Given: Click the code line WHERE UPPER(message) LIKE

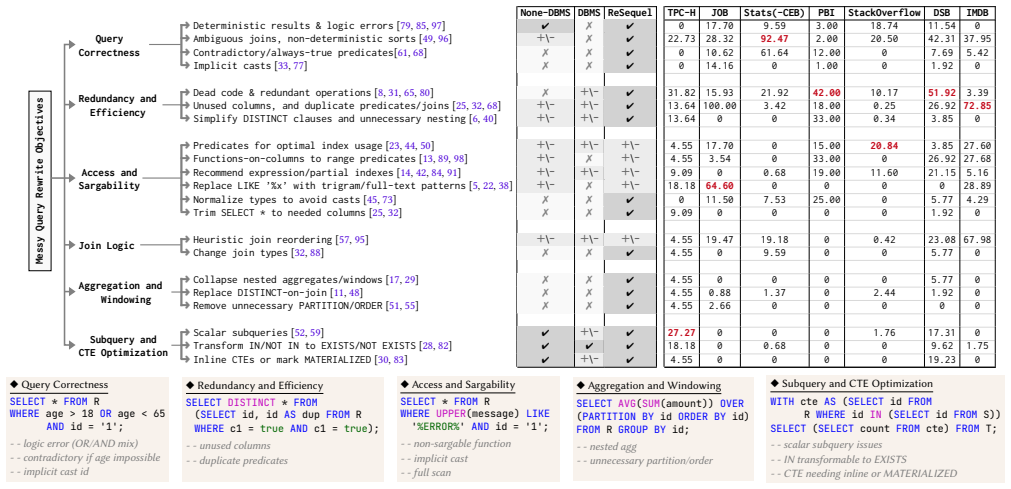Looking at the screenshot, I should [473, 413].
